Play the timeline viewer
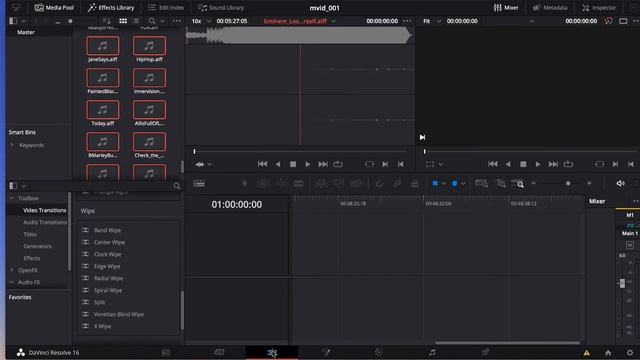This screenshot has height=360, width=640. coord(538,164)
